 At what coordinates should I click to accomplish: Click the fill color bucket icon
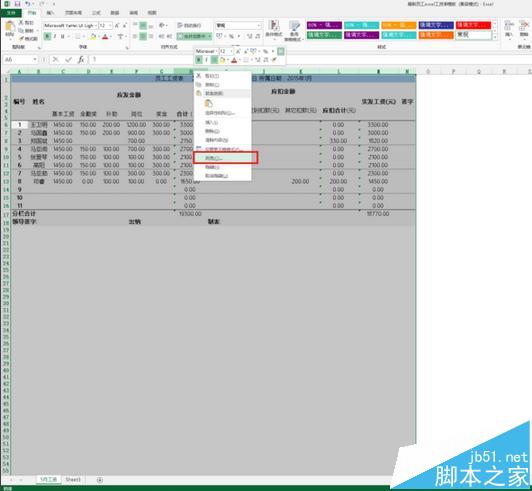[93, 36]
